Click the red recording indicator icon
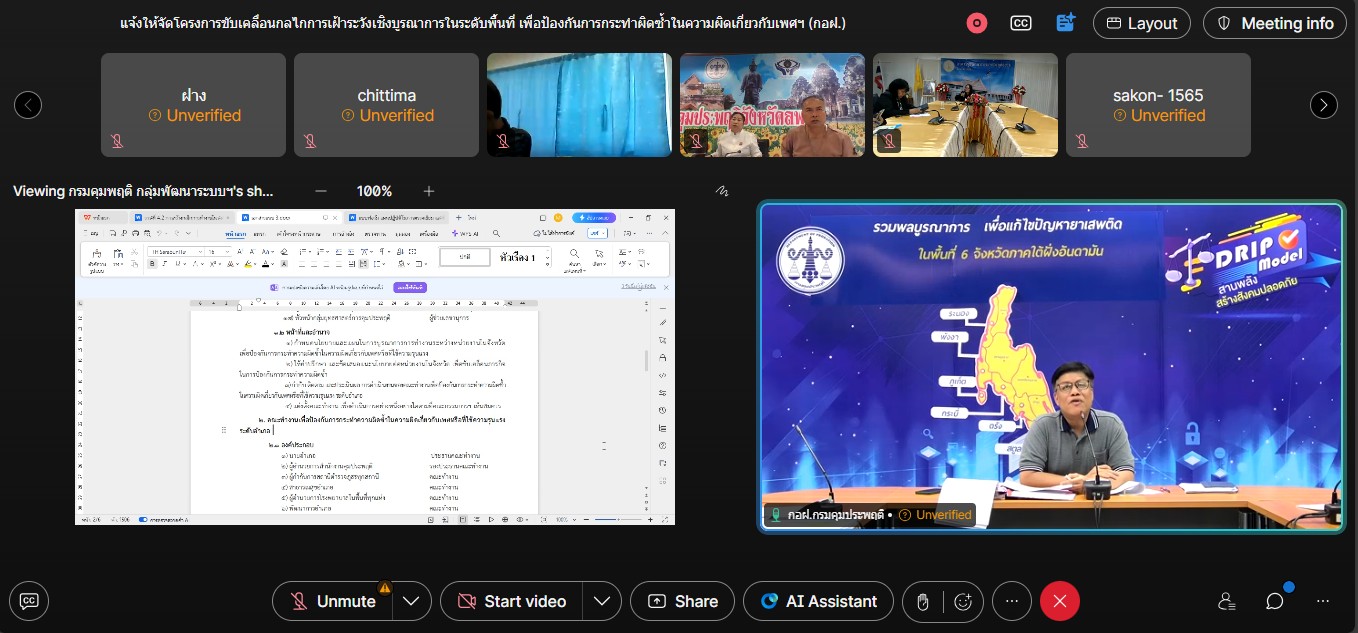This screenshot has width=1358, height=633. (976, 23)
